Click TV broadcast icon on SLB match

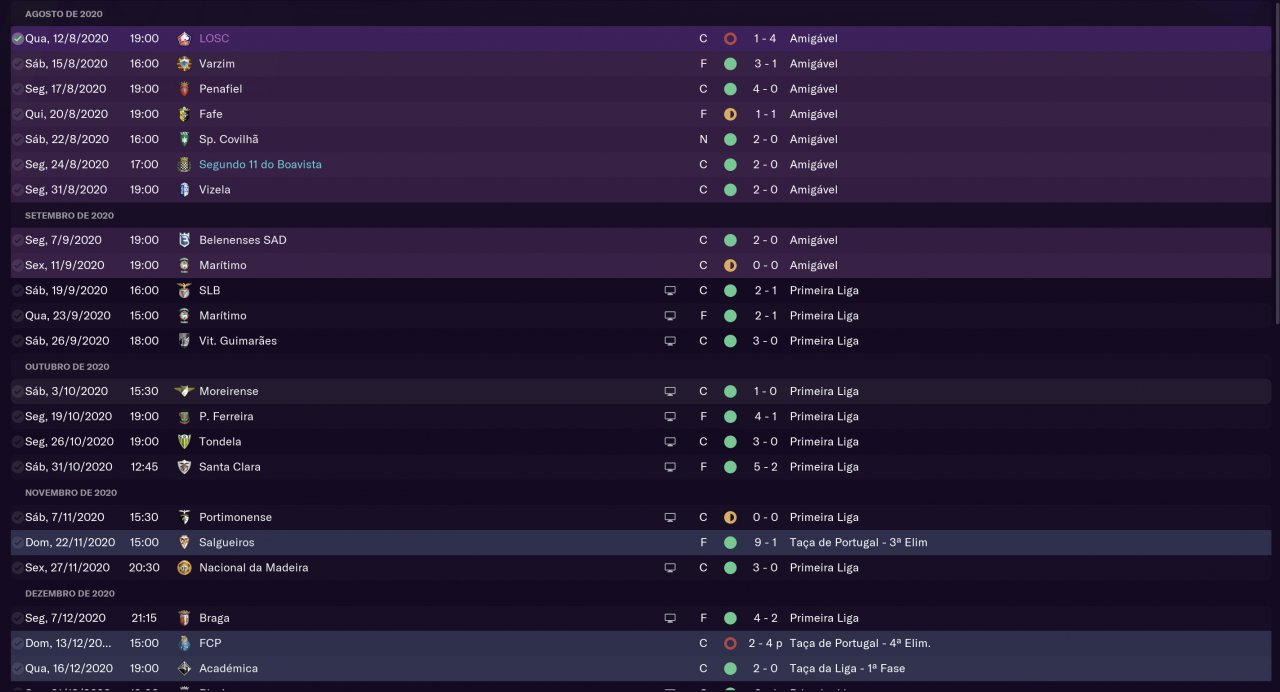click(670, 291)
